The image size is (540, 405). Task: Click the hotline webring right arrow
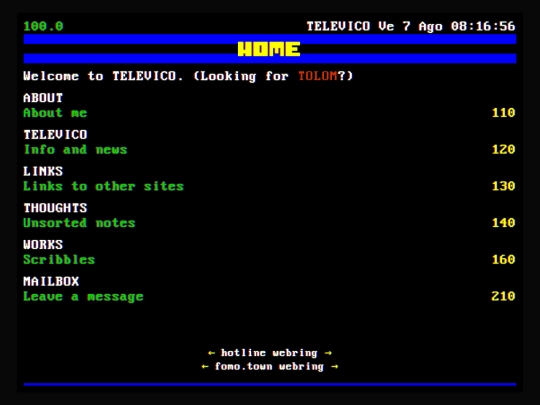point(328,353)
